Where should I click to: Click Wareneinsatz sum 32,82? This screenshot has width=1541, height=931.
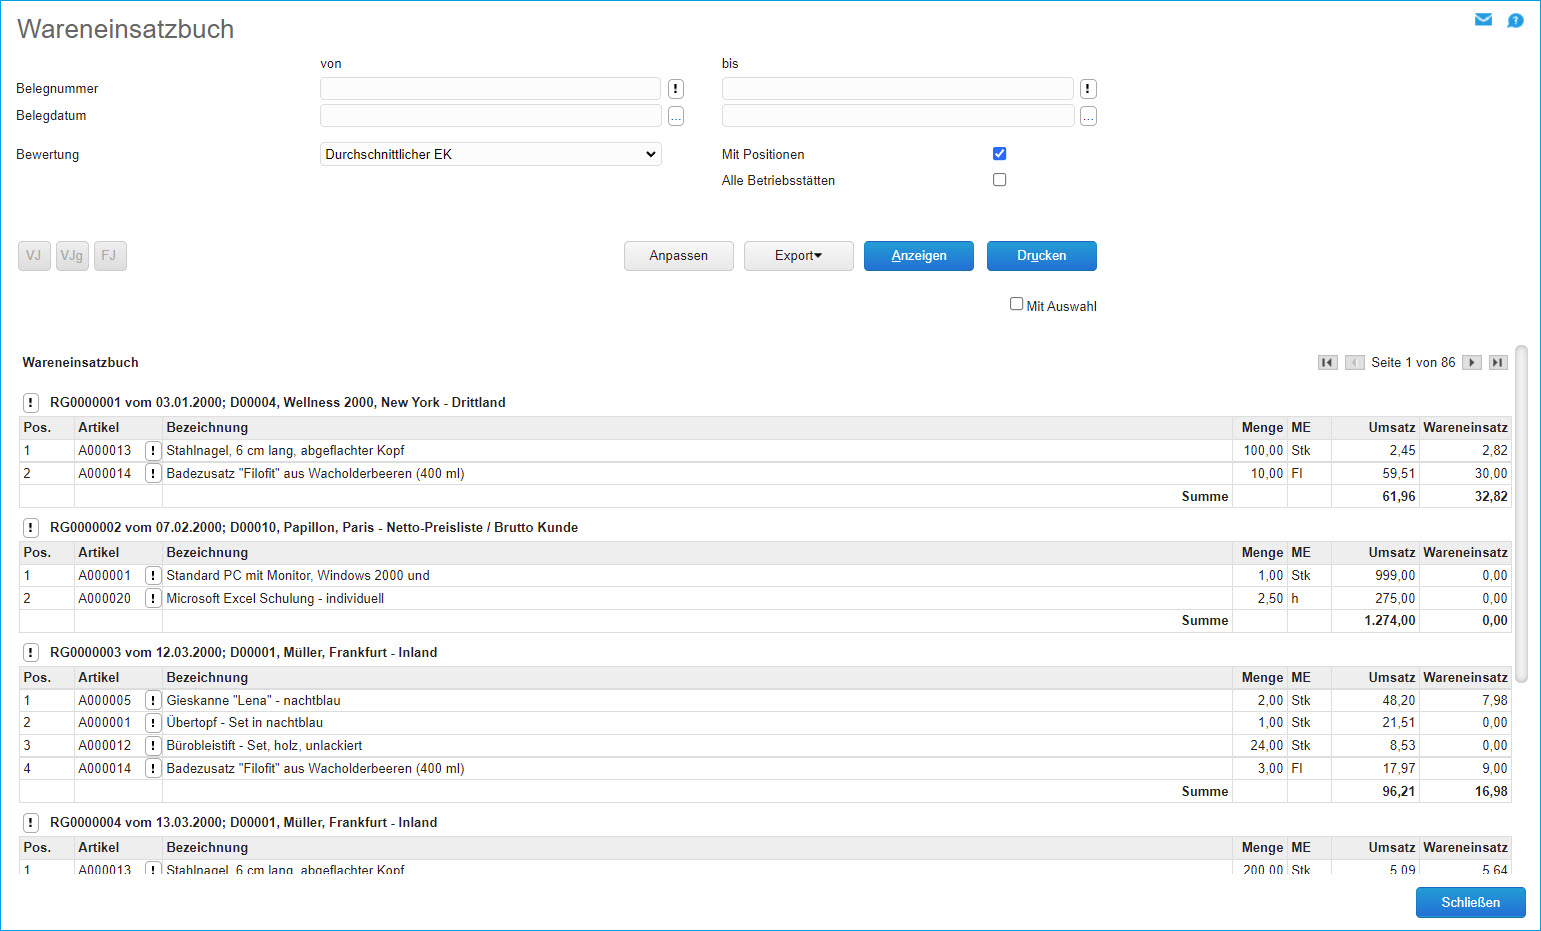[x=1491, y=496]
